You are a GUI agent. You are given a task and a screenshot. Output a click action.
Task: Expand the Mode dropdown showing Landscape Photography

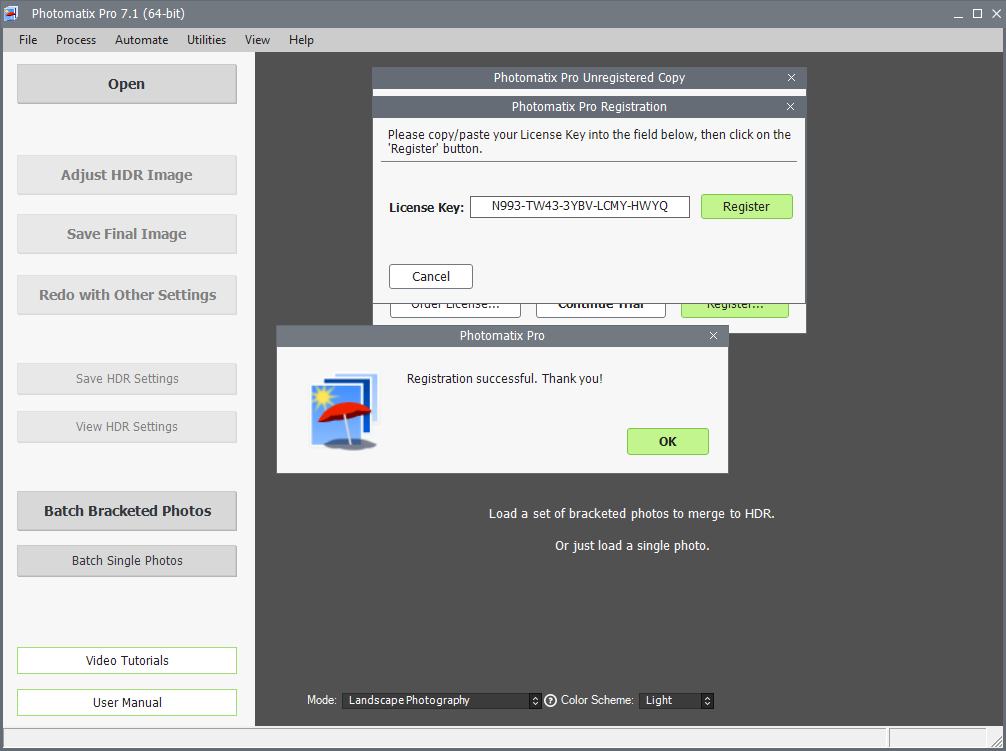pyautogui.click(x=441, y=700)
